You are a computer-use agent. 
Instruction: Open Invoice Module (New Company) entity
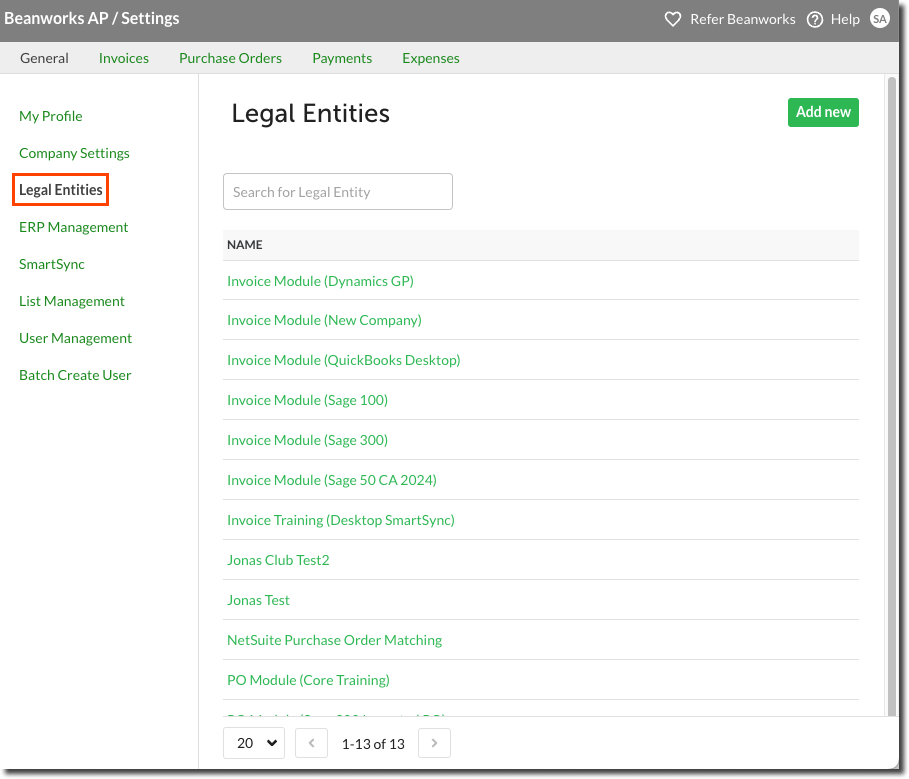point(324,320)
